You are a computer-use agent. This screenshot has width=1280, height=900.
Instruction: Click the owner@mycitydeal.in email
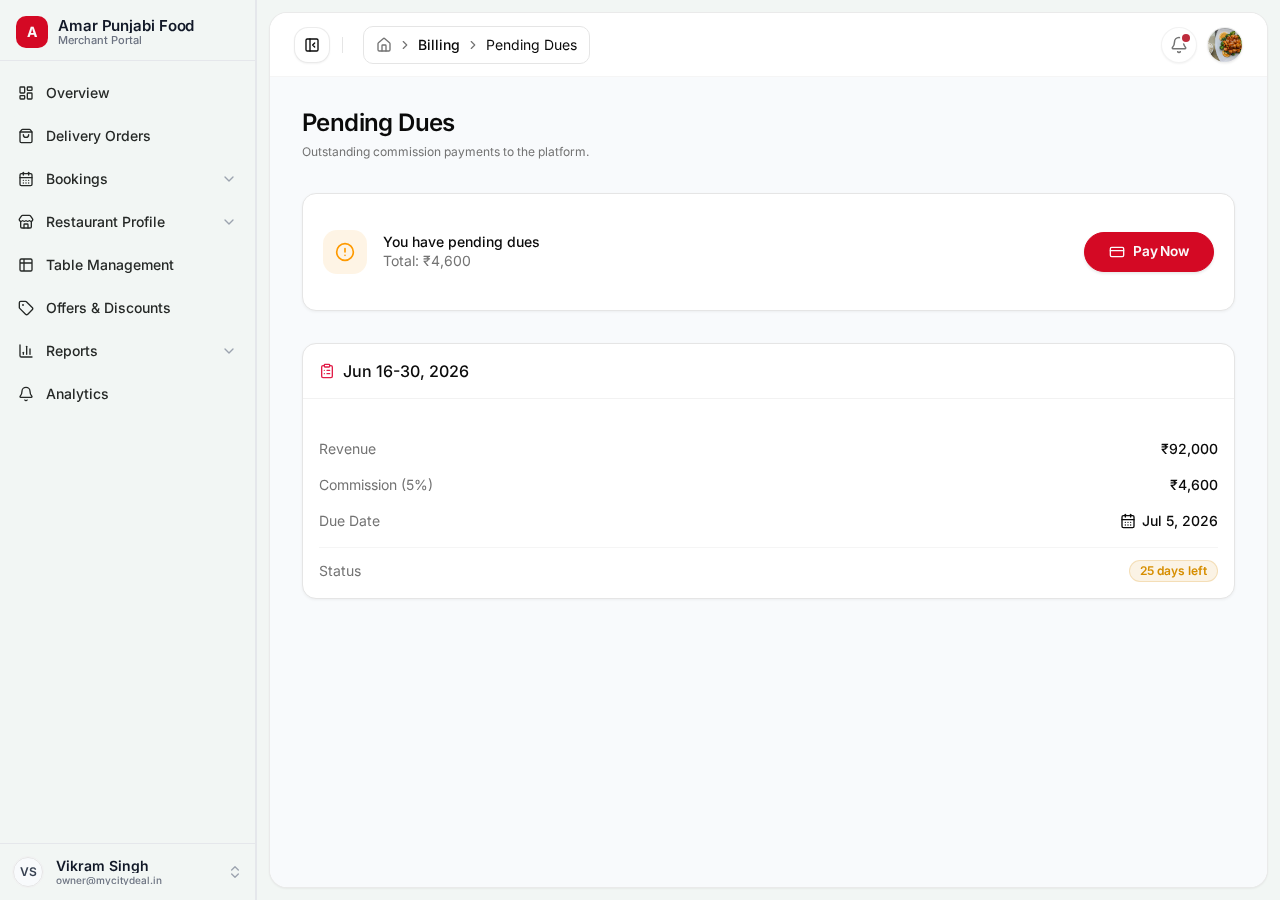tap(109, 881)
